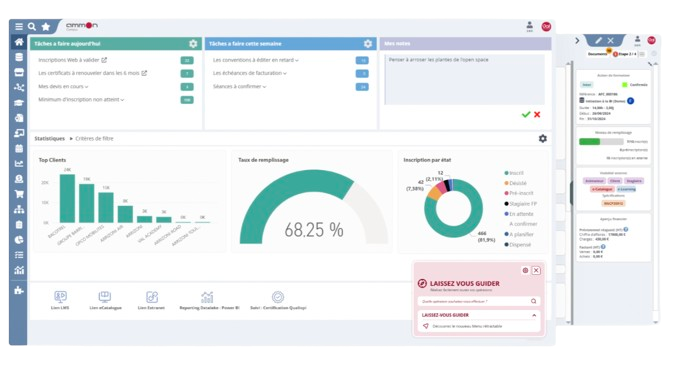Click the guide widget search input field
673x371 pixels.
tap(479, 301)
